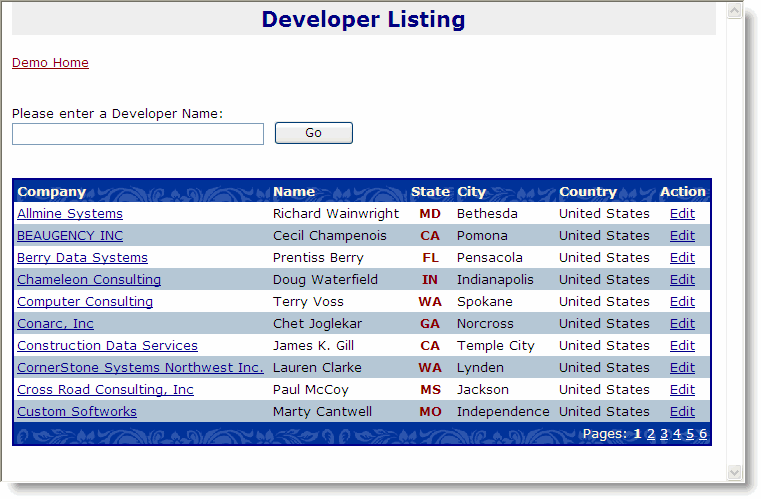761x499 pixels.
Task: Select the name Lauren Clarke
Action: (x=317, y=367)
